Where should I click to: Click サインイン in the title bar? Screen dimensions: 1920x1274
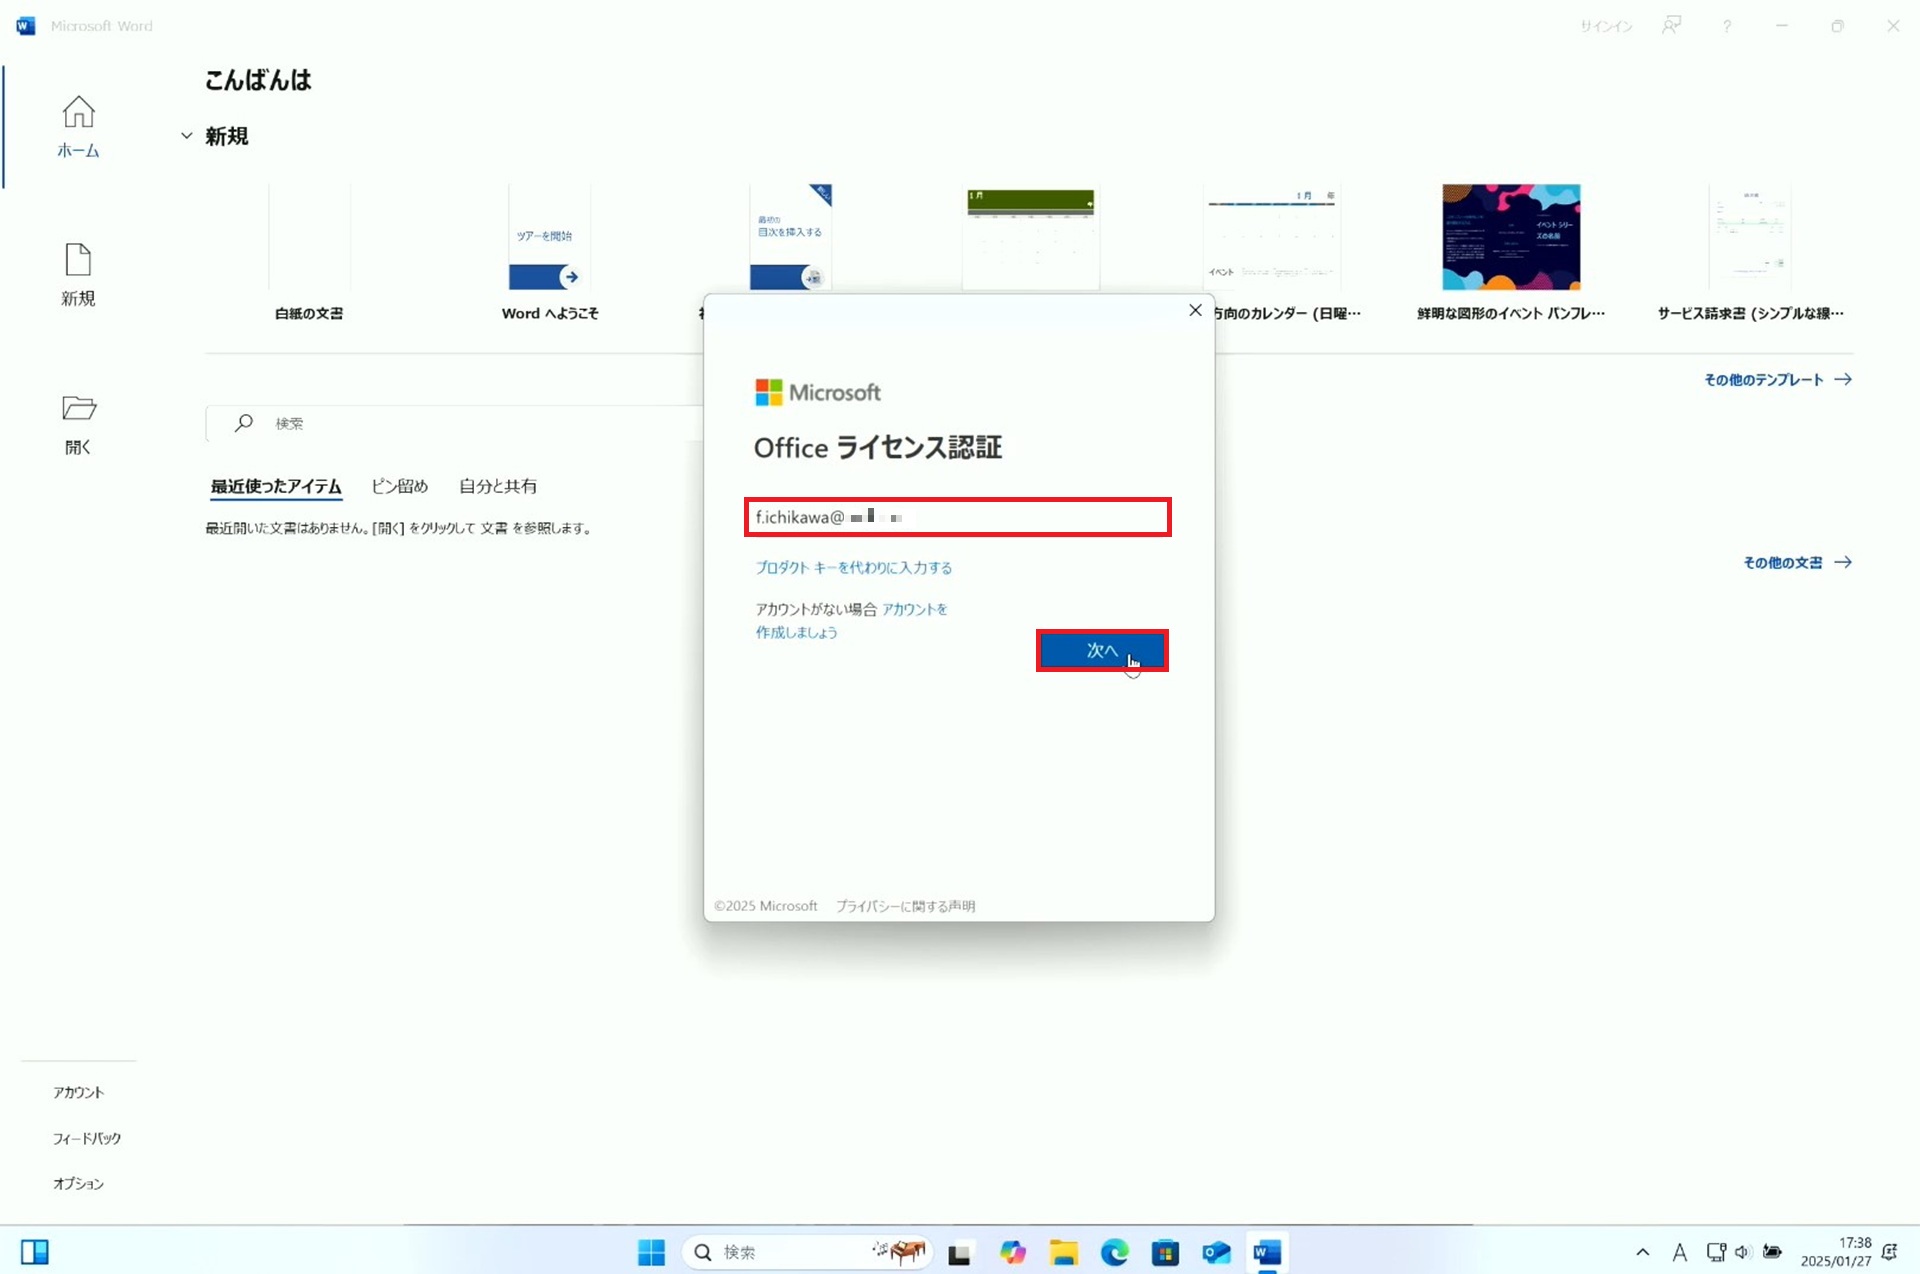[x=1606, y=26]
